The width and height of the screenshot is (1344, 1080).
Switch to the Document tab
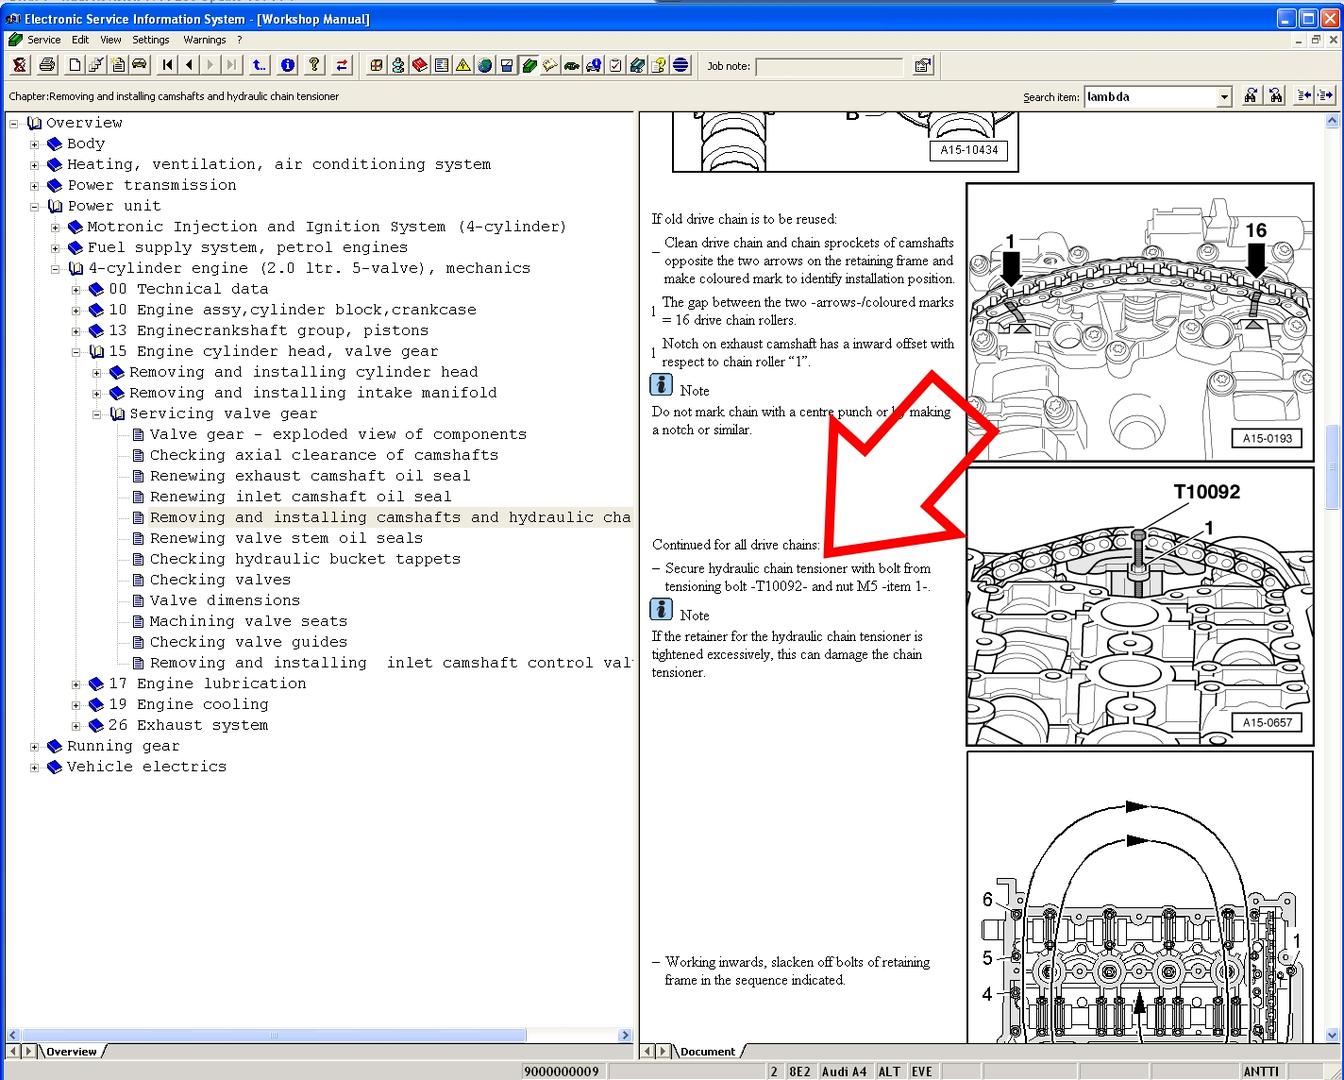click(x=706, y=1051)
